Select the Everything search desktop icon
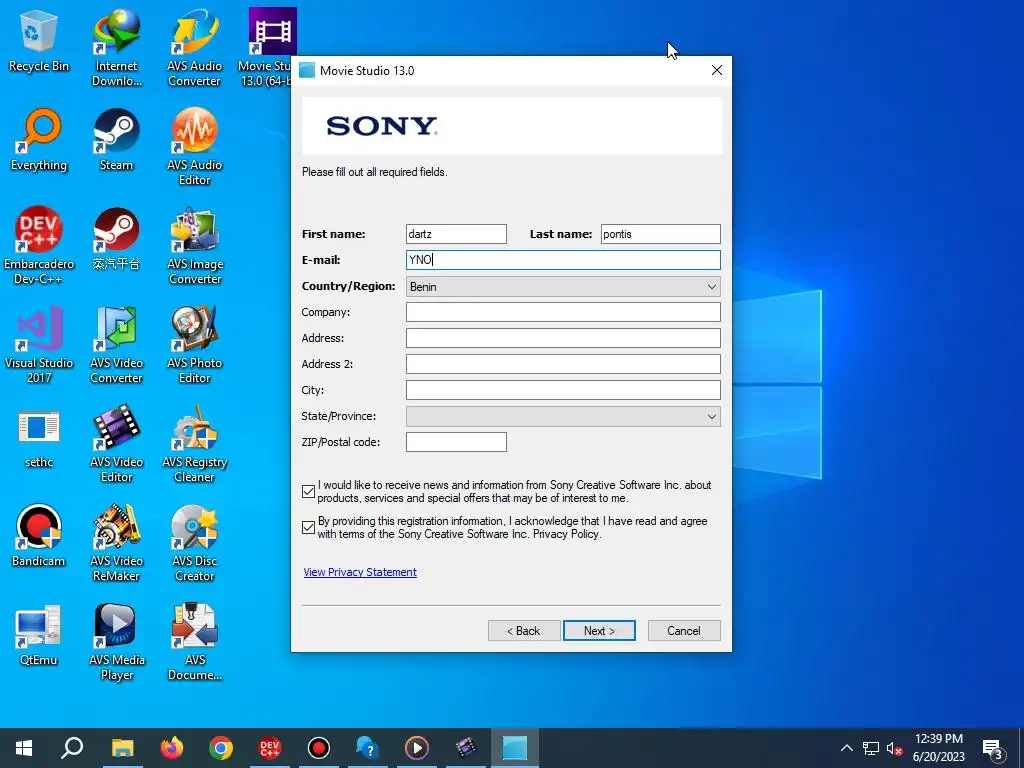 (39, 140)
